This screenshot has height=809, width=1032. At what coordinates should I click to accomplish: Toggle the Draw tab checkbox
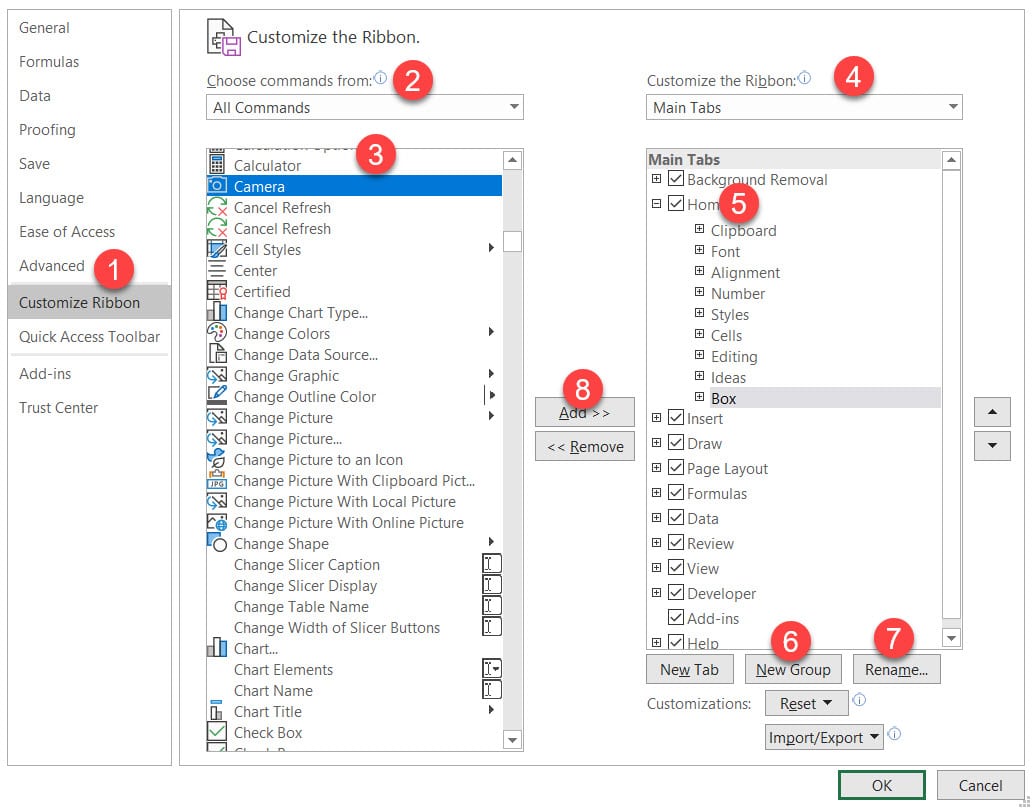click(x=676, y=442)
